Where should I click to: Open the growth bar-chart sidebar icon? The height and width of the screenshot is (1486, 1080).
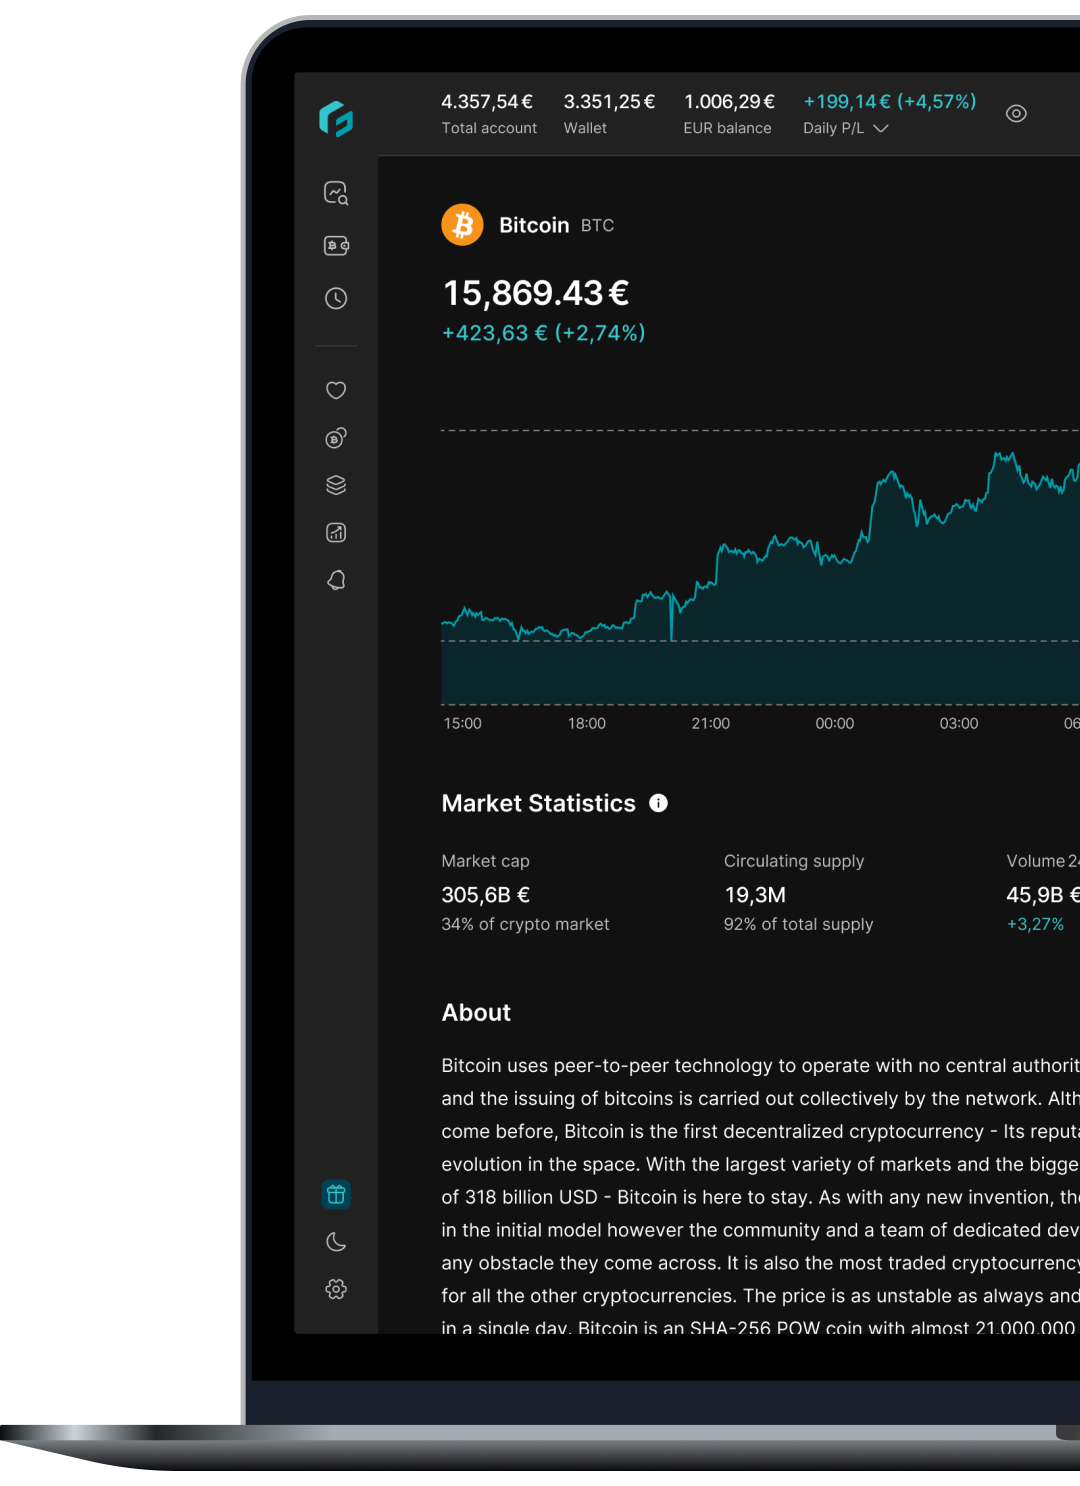(x=336, y=533)
